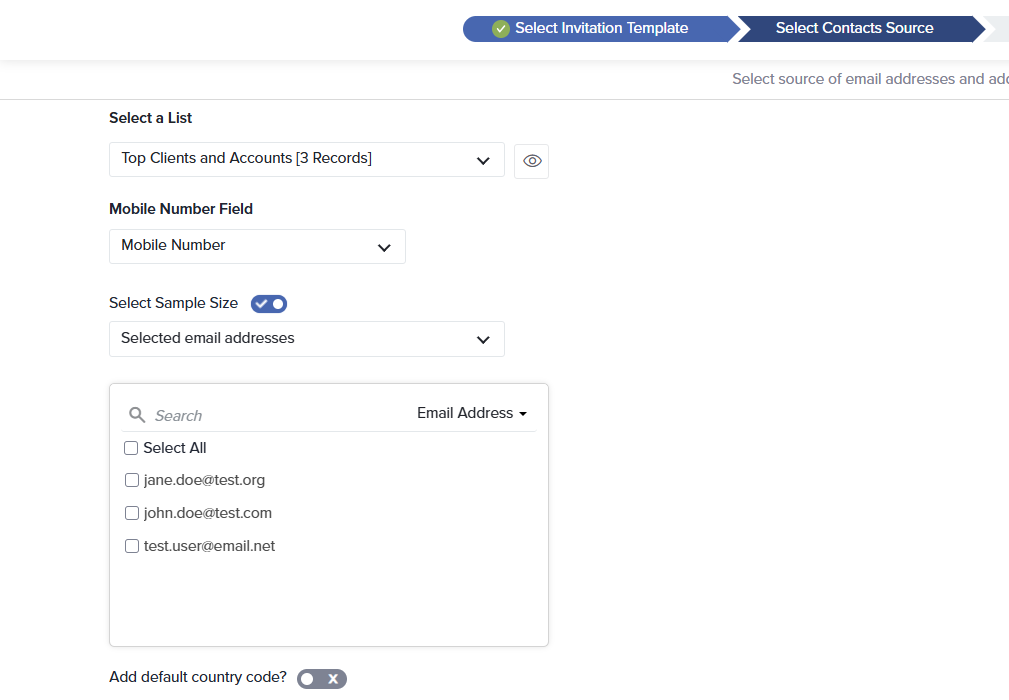Disable the Select Sample Size toggle

[269, 304]
